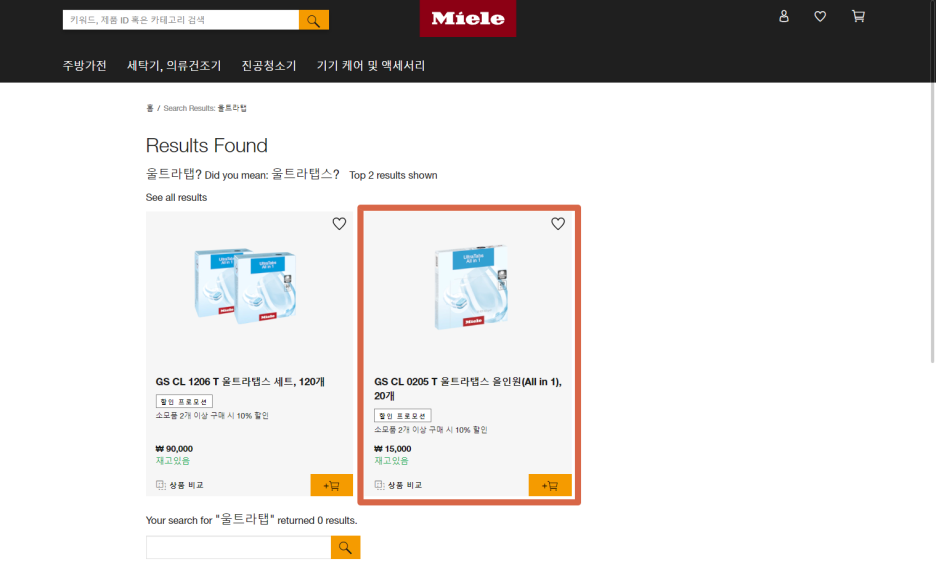Viewport: 936px width, 572px height.
Task: Click the Results Found heading
Action: 207,146
